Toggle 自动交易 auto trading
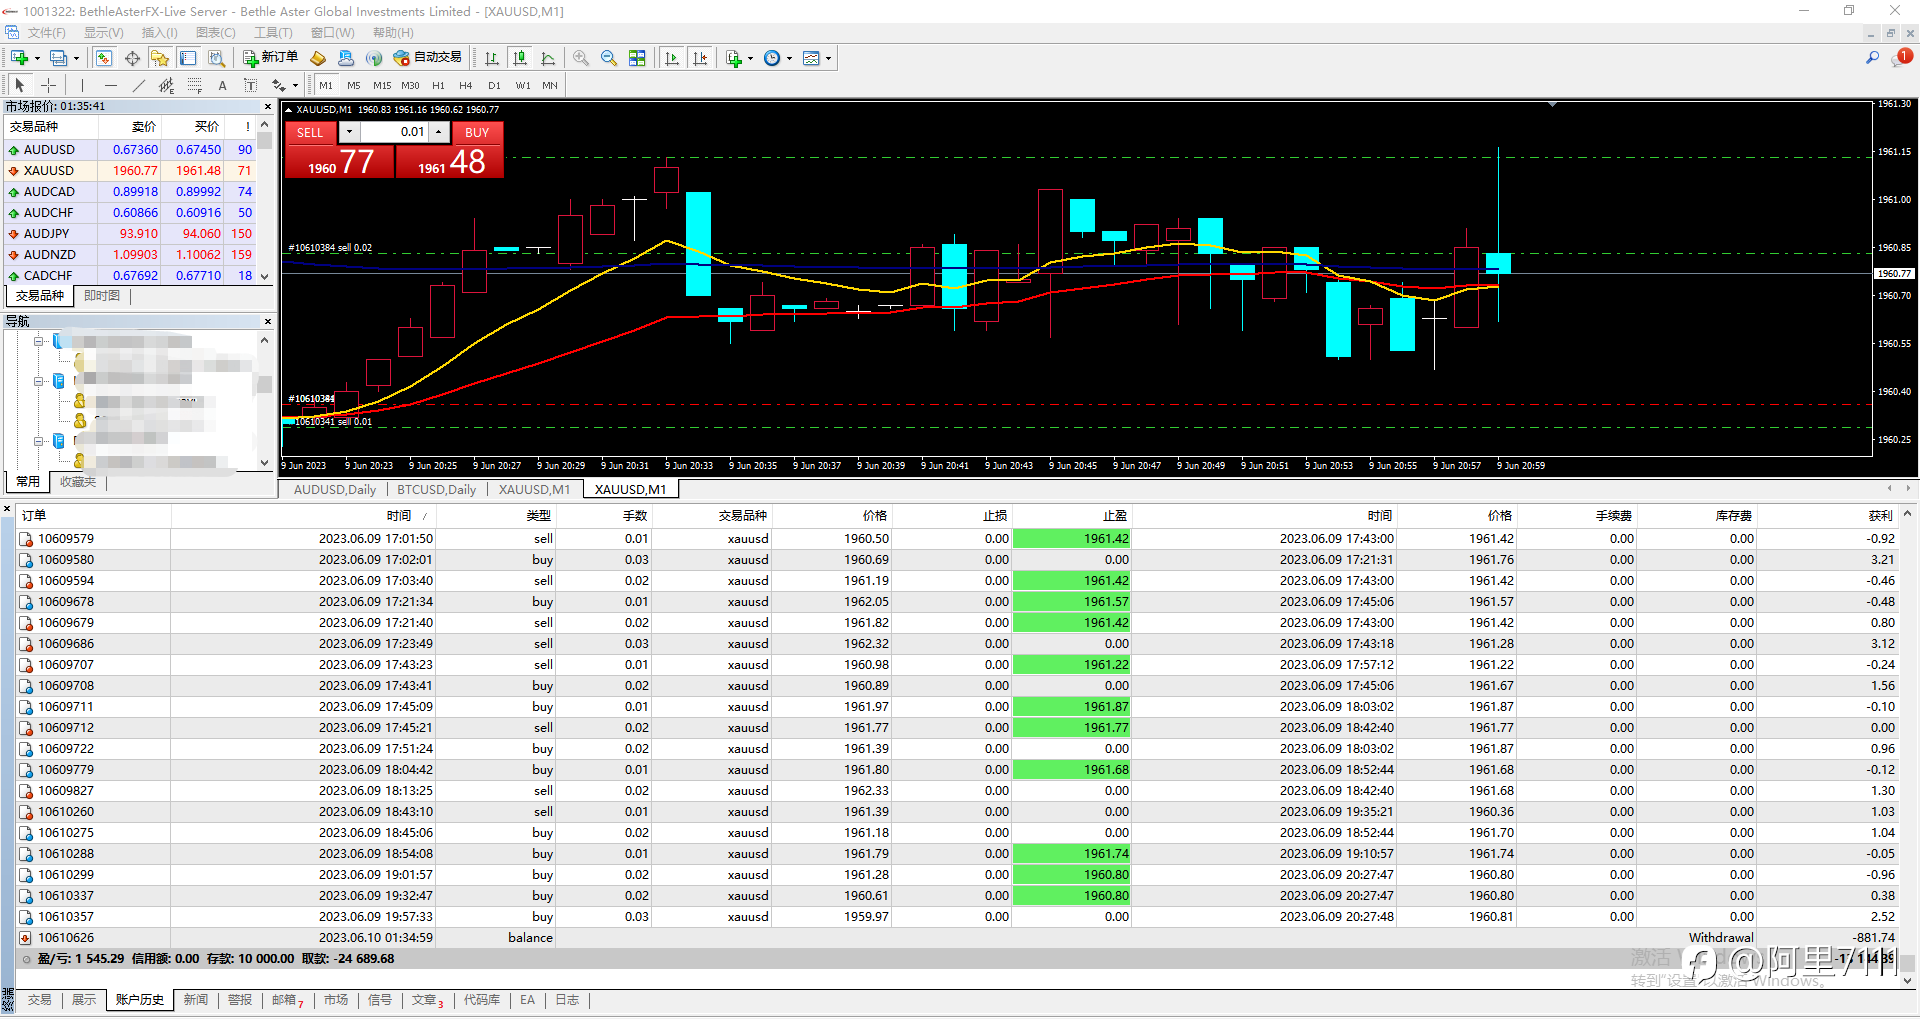Viewport: 1920px width, 1019px height. tap(428, 58)
